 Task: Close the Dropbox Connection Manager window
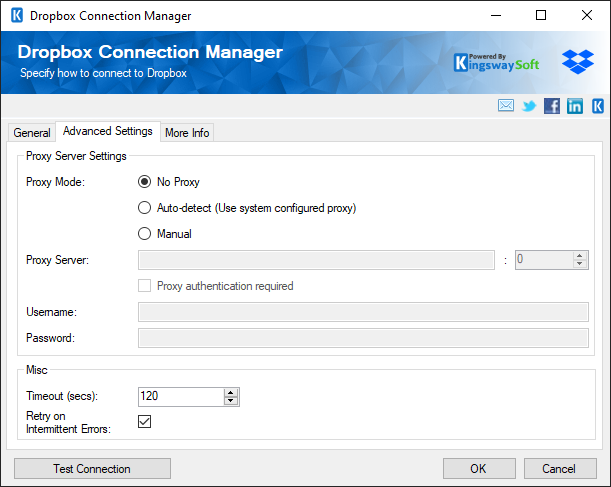click(x=586, y=16)
